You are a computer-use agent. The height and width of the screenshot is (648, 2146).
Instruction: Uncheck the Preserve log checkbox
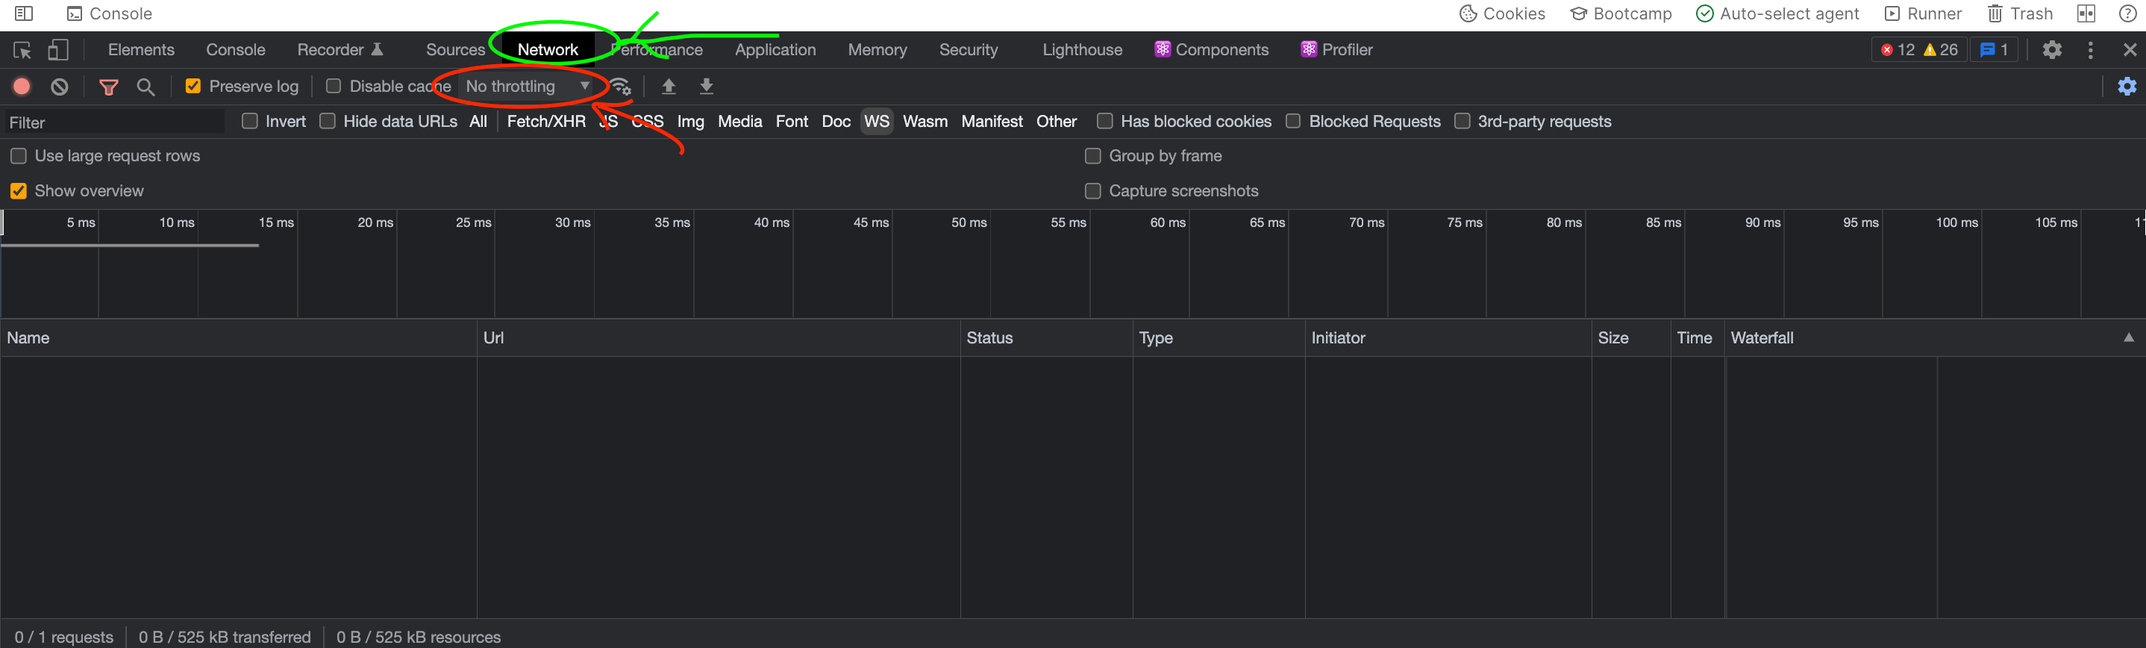pyautogui.click(x=194, y=87)
